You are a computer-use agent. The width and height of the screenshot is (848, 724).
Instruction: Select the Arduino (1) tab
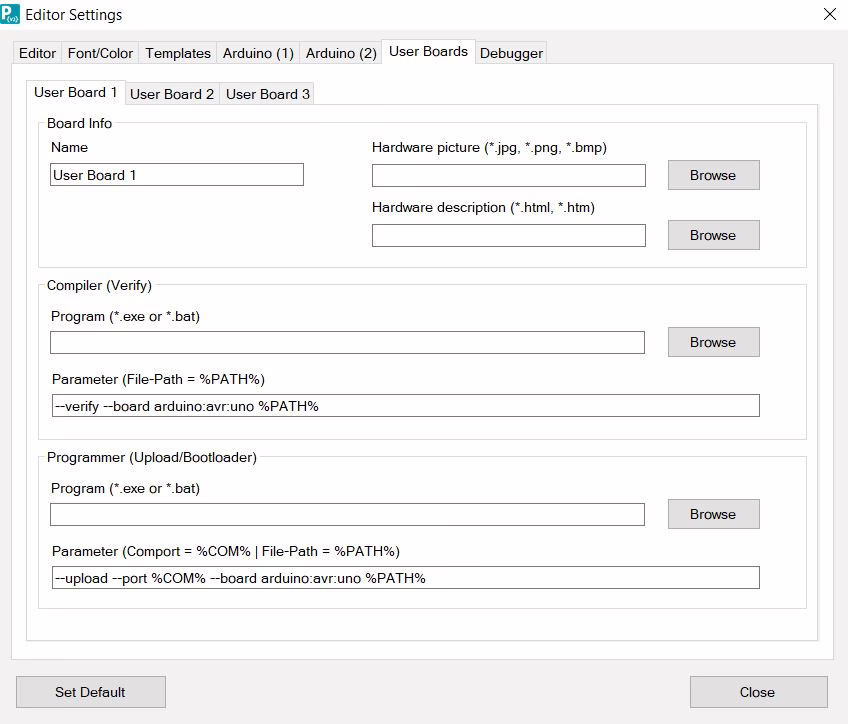pyautogui.click(x=258, y=53)
